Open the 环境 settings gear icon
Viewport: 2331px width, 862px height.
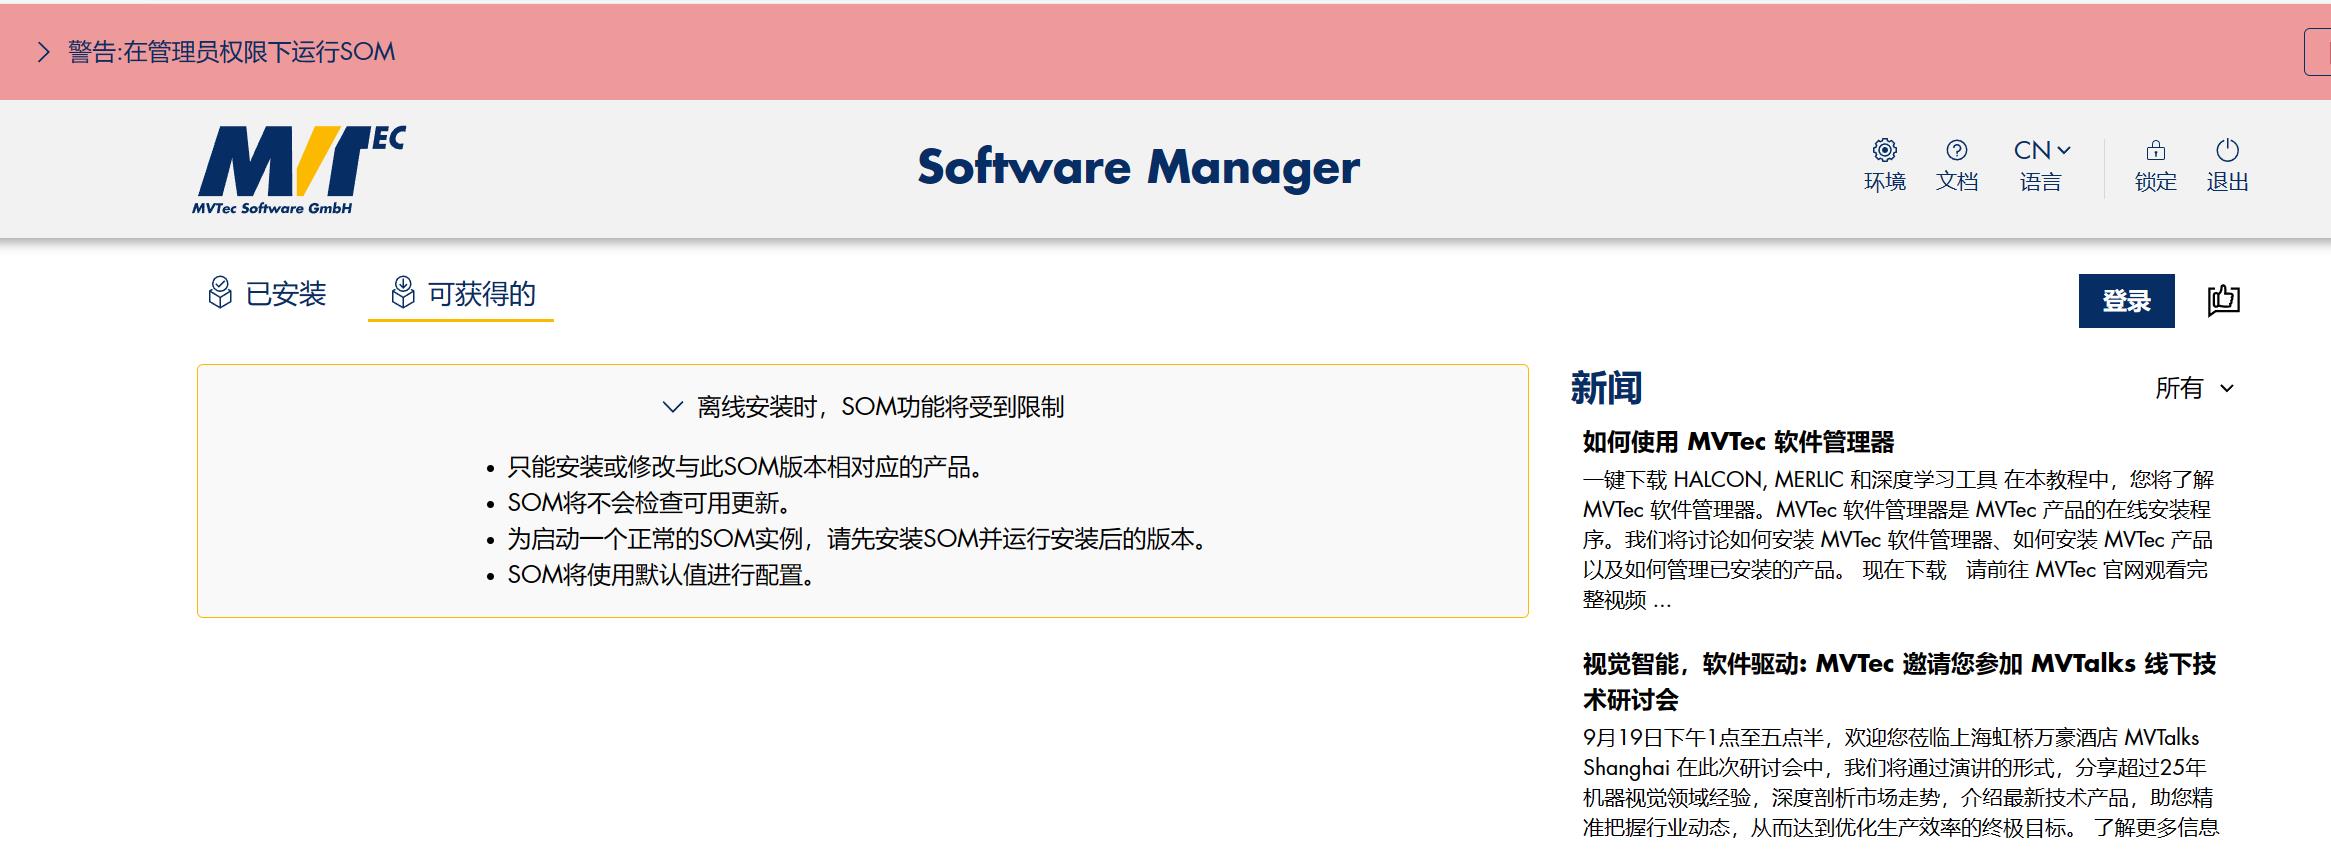click(1884, 150)
